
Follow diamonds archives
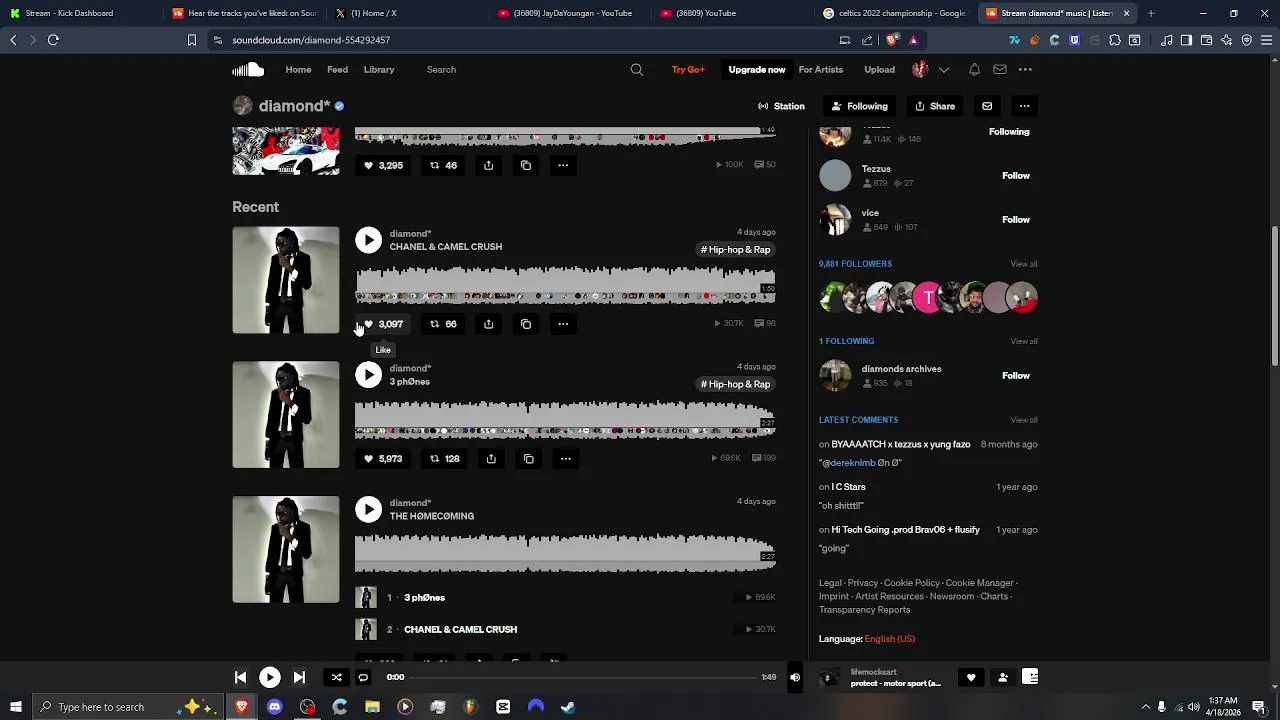click(x=1016, y=376)
